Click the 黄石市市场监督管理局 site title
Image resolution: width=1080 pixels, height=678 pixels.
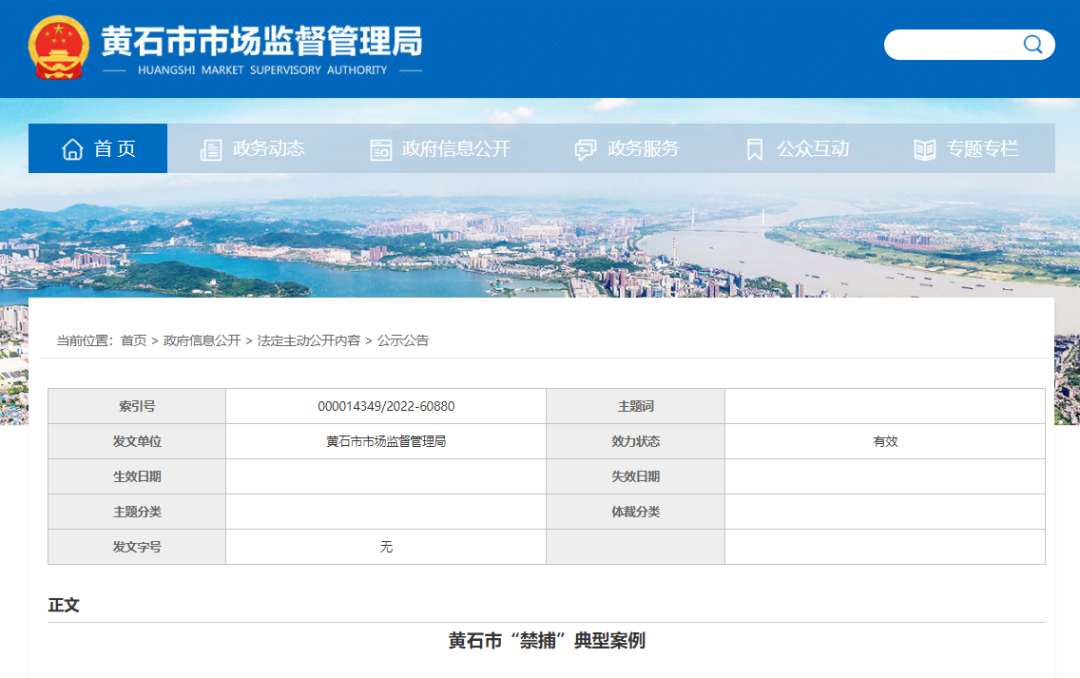(x=262, y=42)
